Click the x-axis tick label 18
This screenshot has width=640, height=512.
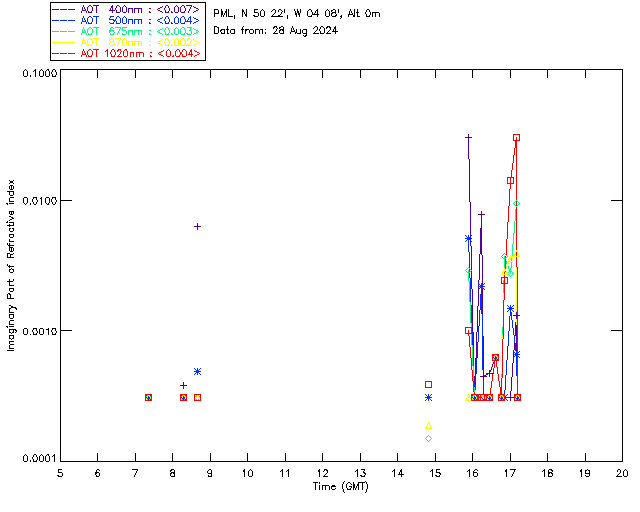[x=547, y=473]
